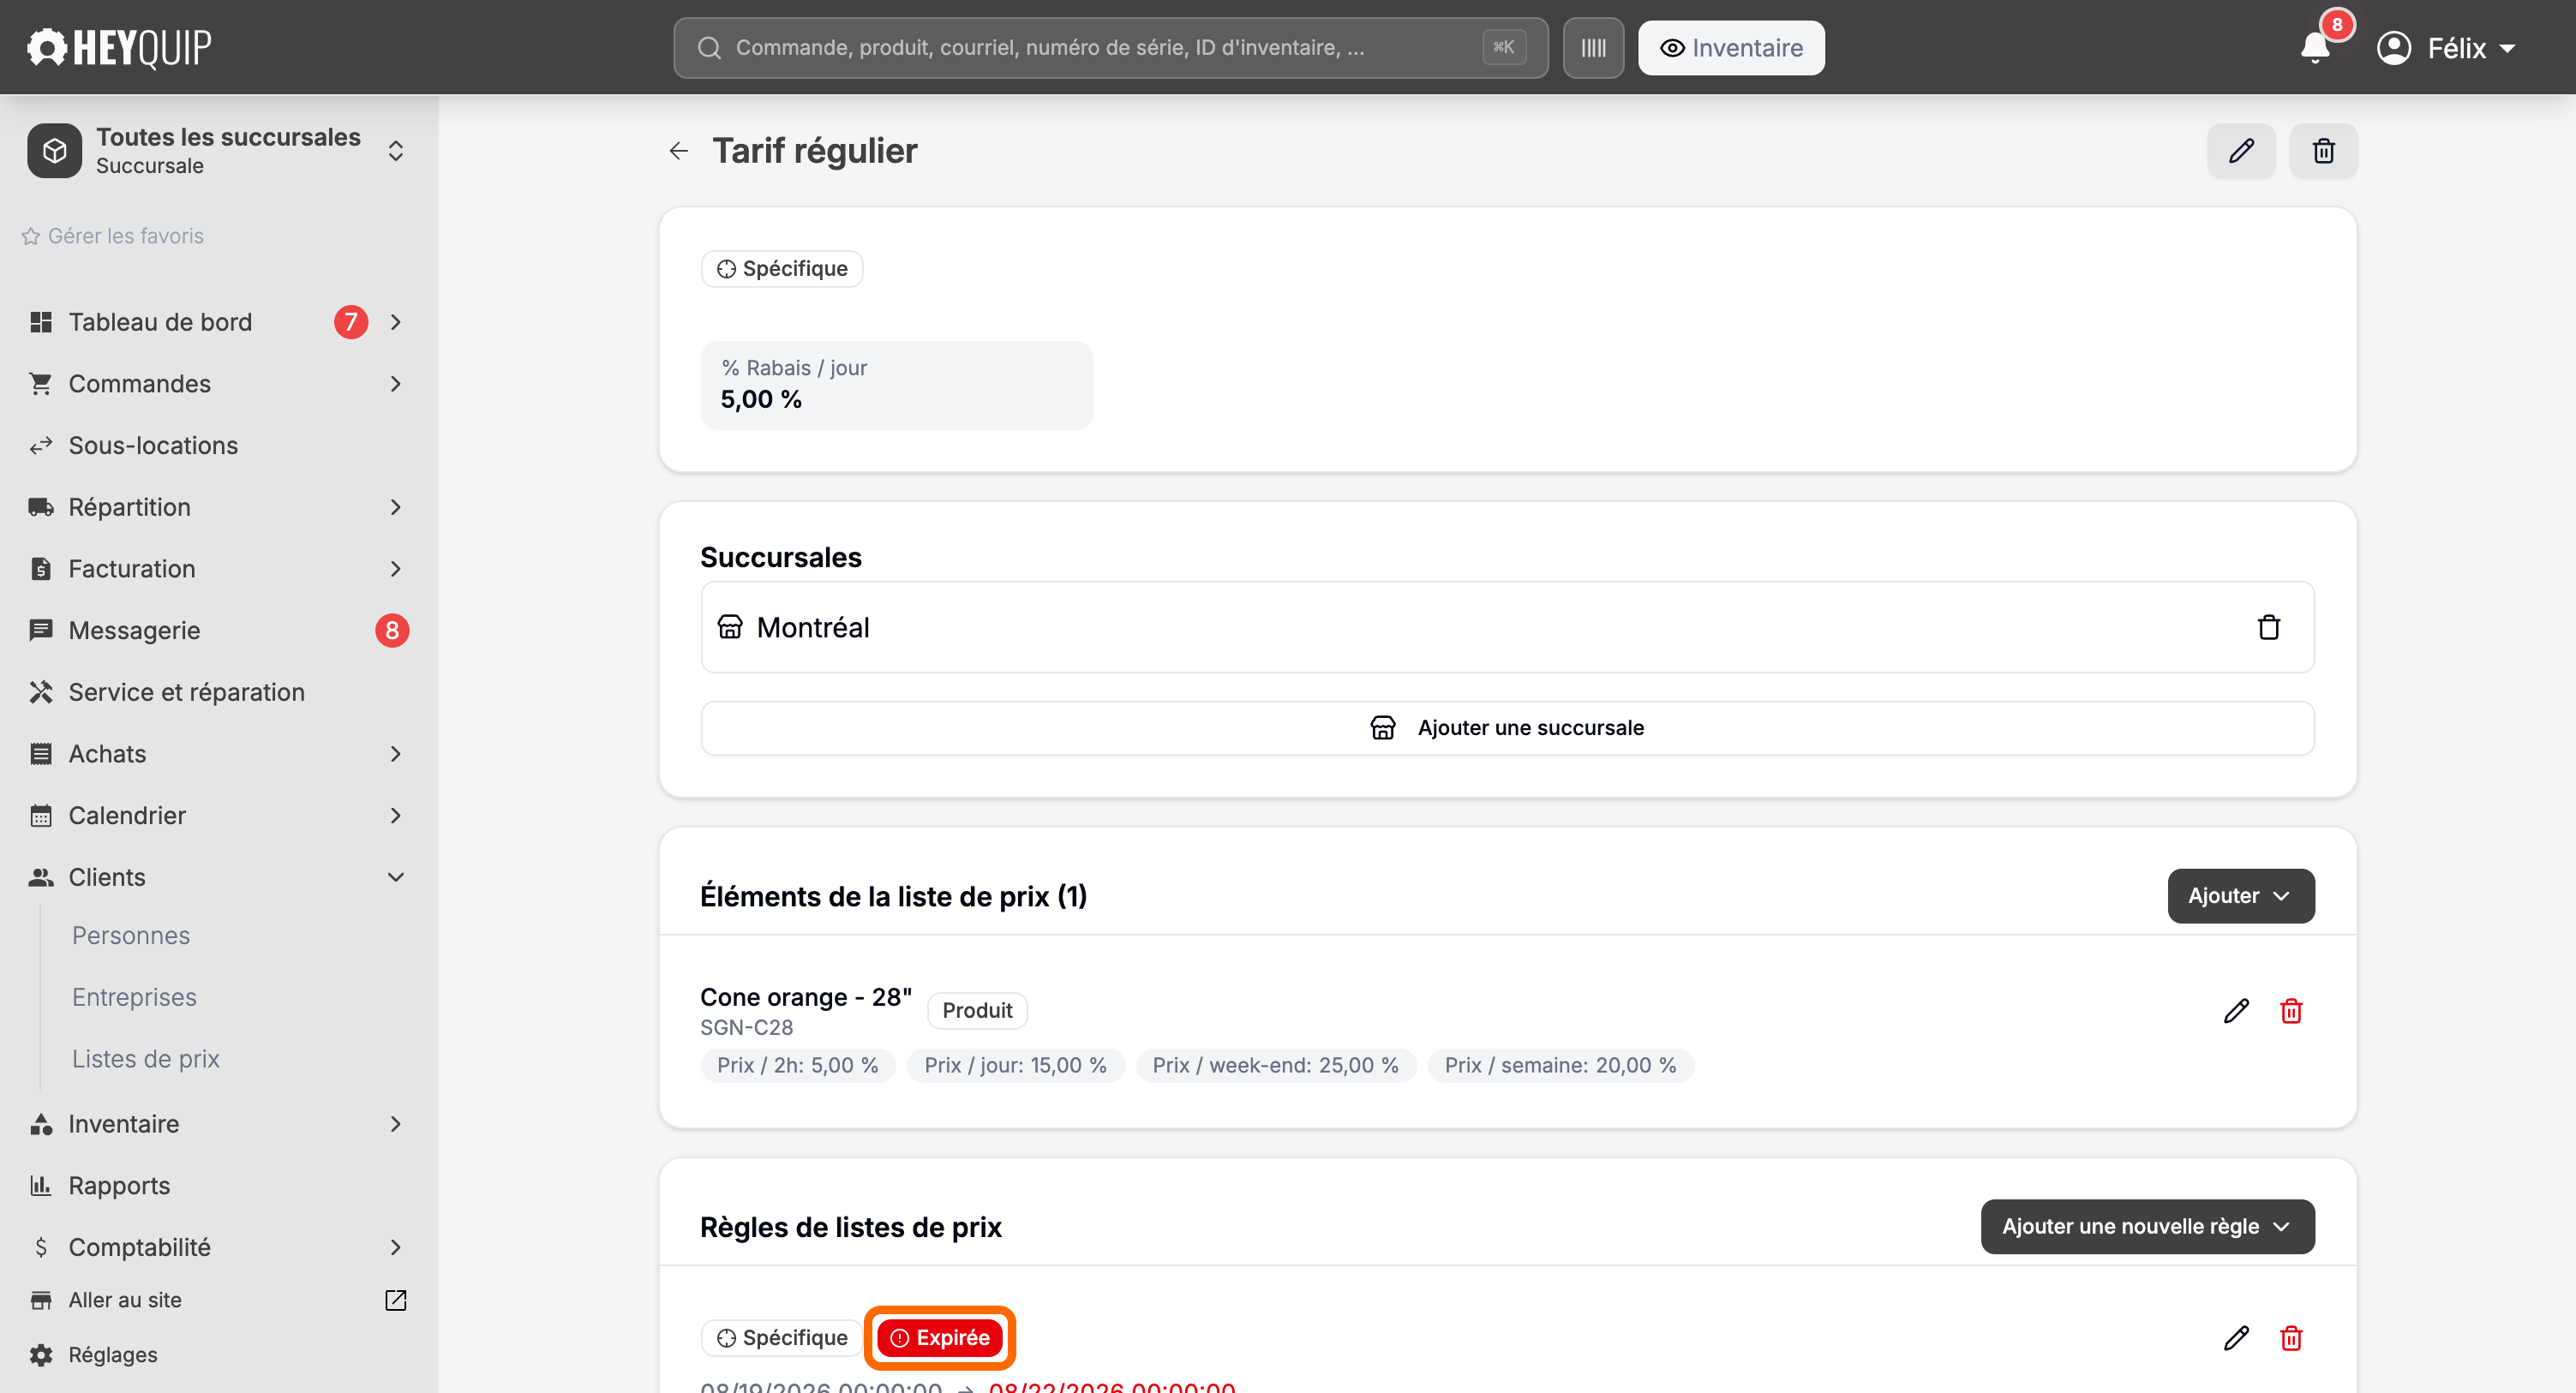The height and width of the screenshot is (1393, 2576).
Task: Open the barcode scanner button
Action: pyautogui.click(x=1593, y=48)
